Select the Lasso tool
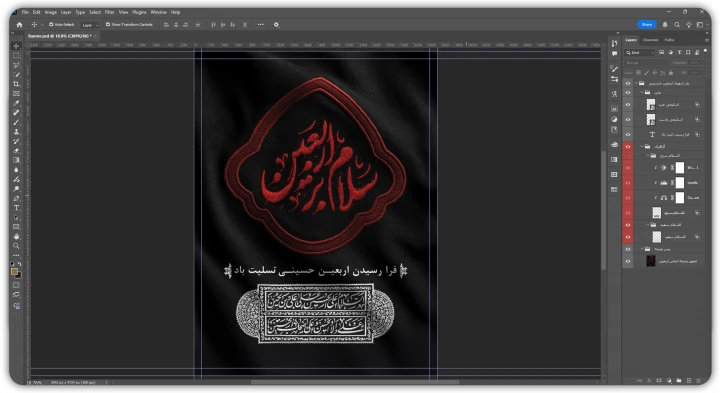The height and width of the screenshot is (393, 720). [x=17, y=65]
